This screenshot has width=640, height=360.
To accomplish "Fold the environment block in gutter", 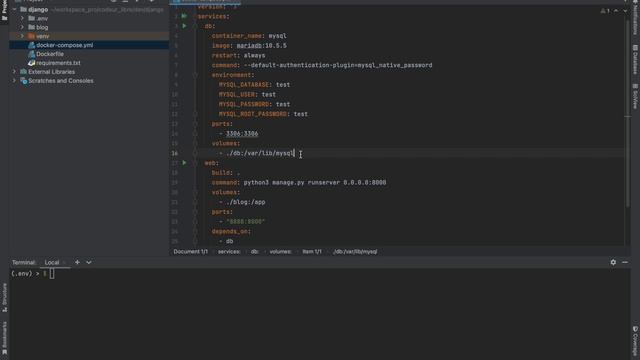I will tap(195, 75).
